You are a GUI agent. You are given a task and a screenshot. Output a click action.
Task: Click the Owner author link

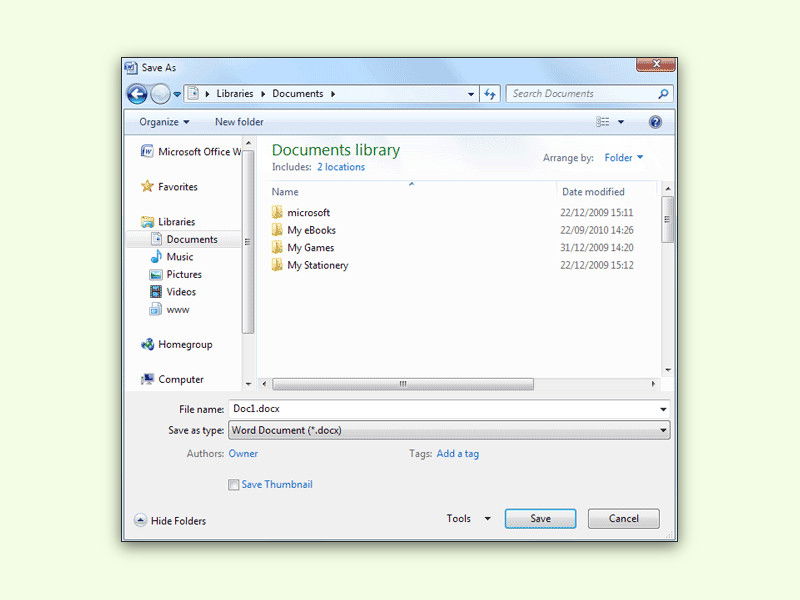click(x=243, y=454)
